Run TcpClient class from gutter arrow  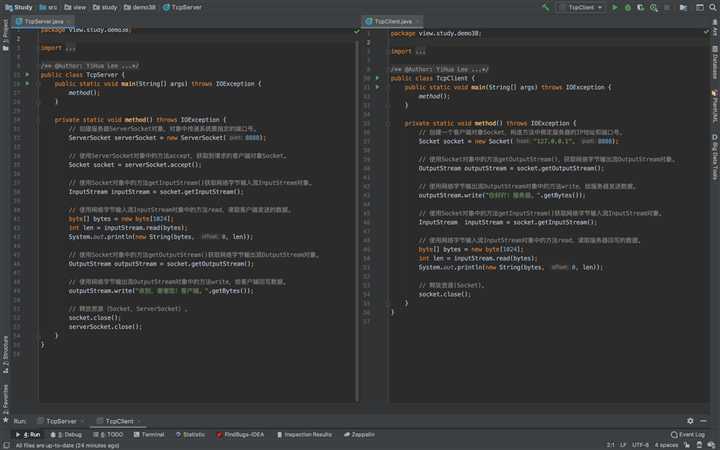tap(377, 78)
